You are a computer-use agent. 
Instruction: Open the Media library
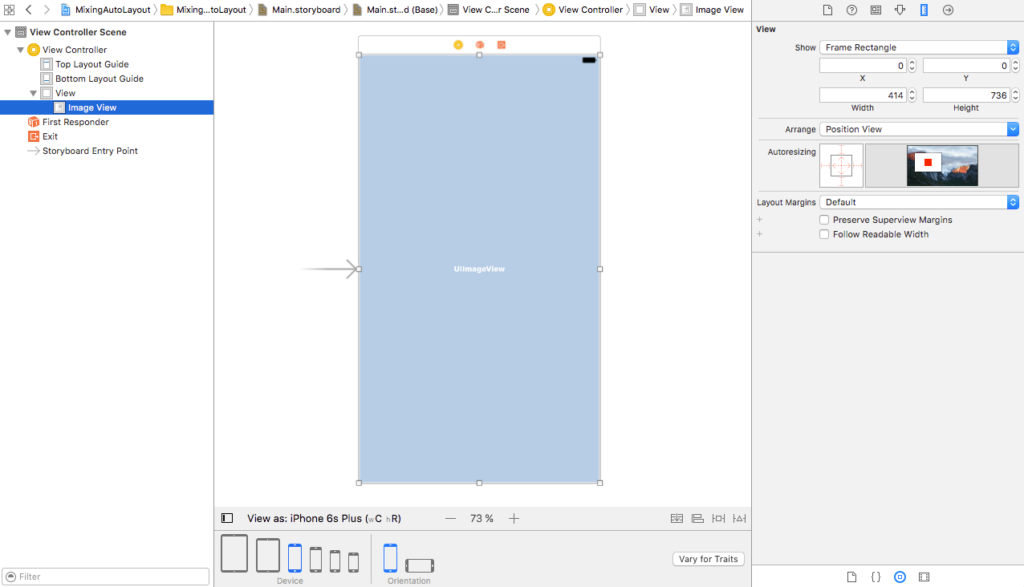coord(923,576)
